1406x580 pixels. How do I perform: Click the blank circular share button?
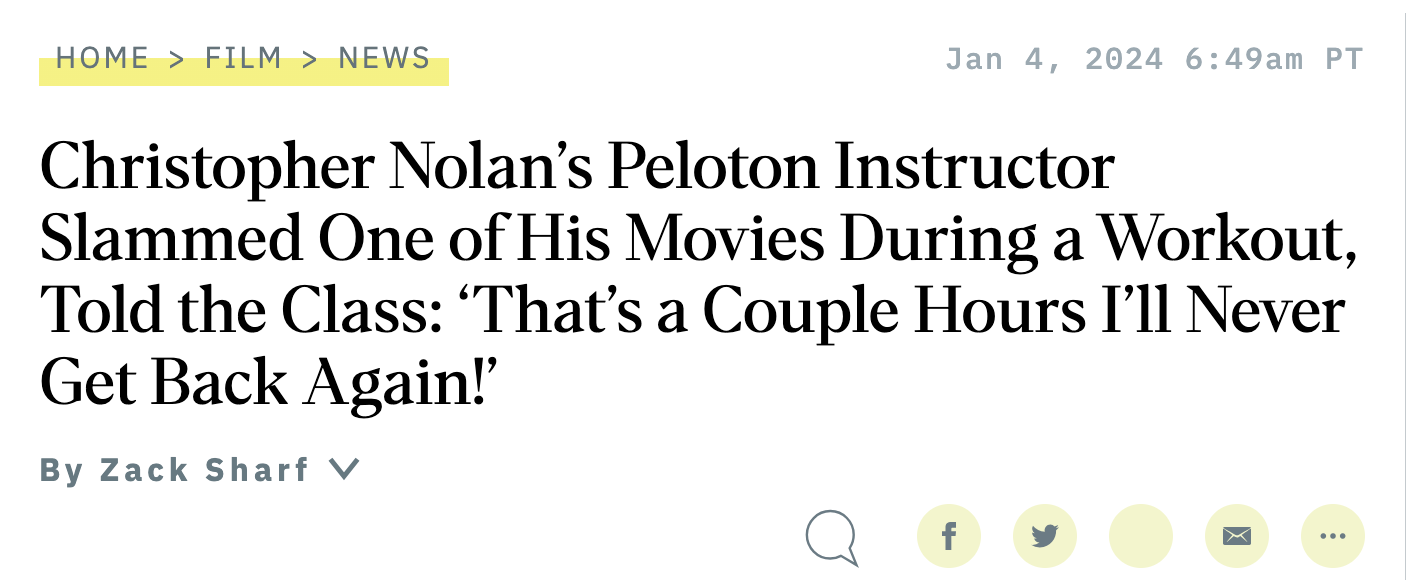[x=1141, y=536]
